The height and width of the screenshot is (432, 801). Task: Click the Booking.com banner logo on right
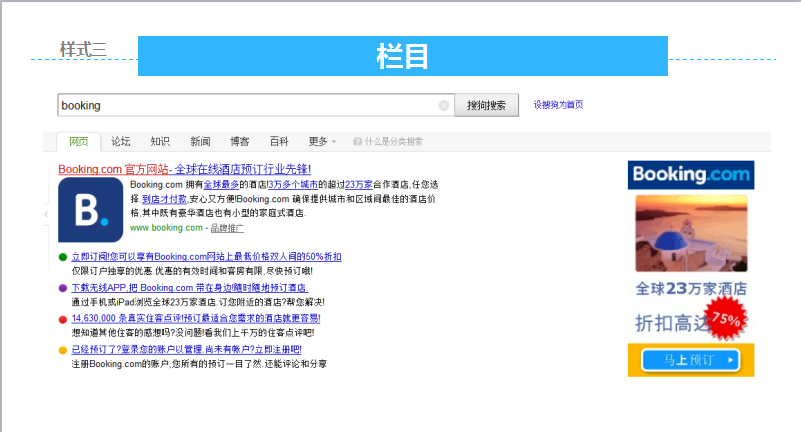click(690, 175)
